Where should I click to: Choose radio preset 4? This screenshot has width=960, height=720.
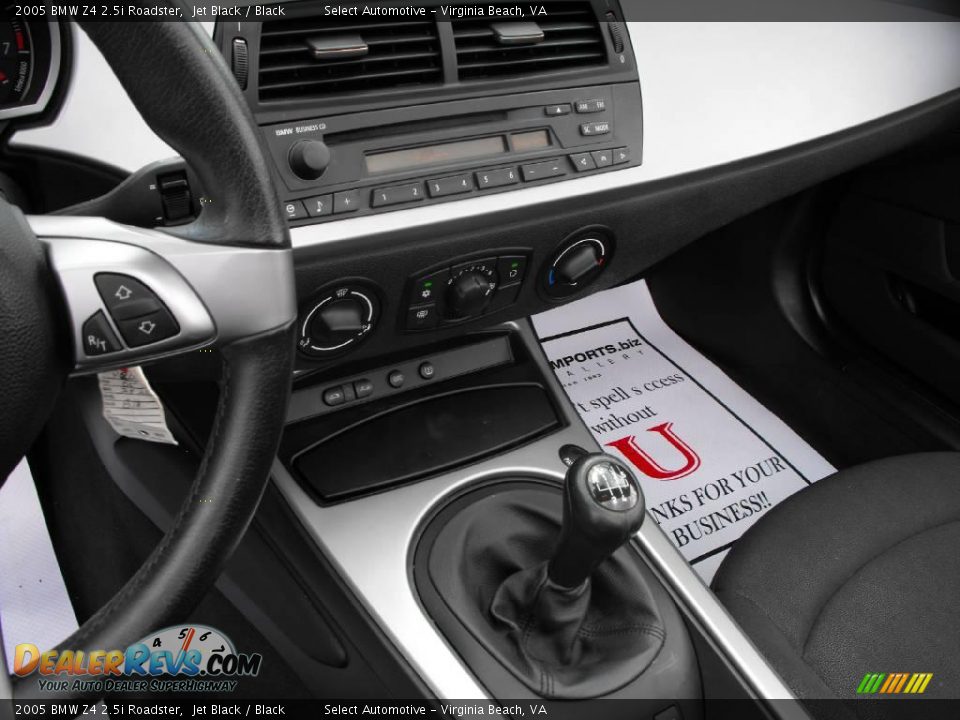point(461,184)
